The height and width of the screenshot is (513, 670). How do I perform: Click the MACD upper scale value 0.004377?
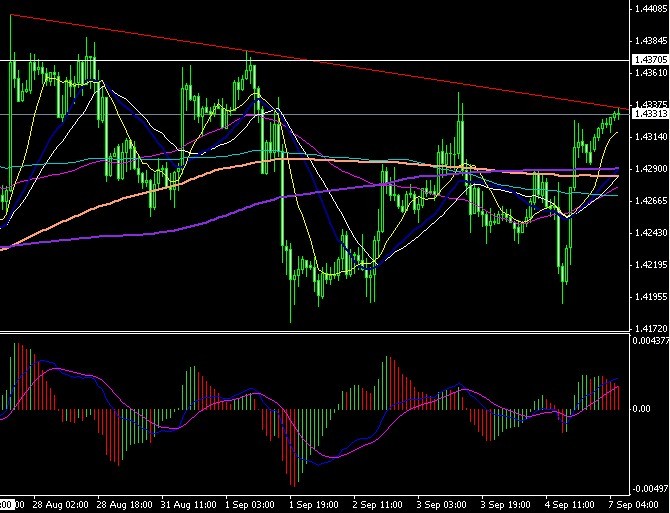point(651,340)
